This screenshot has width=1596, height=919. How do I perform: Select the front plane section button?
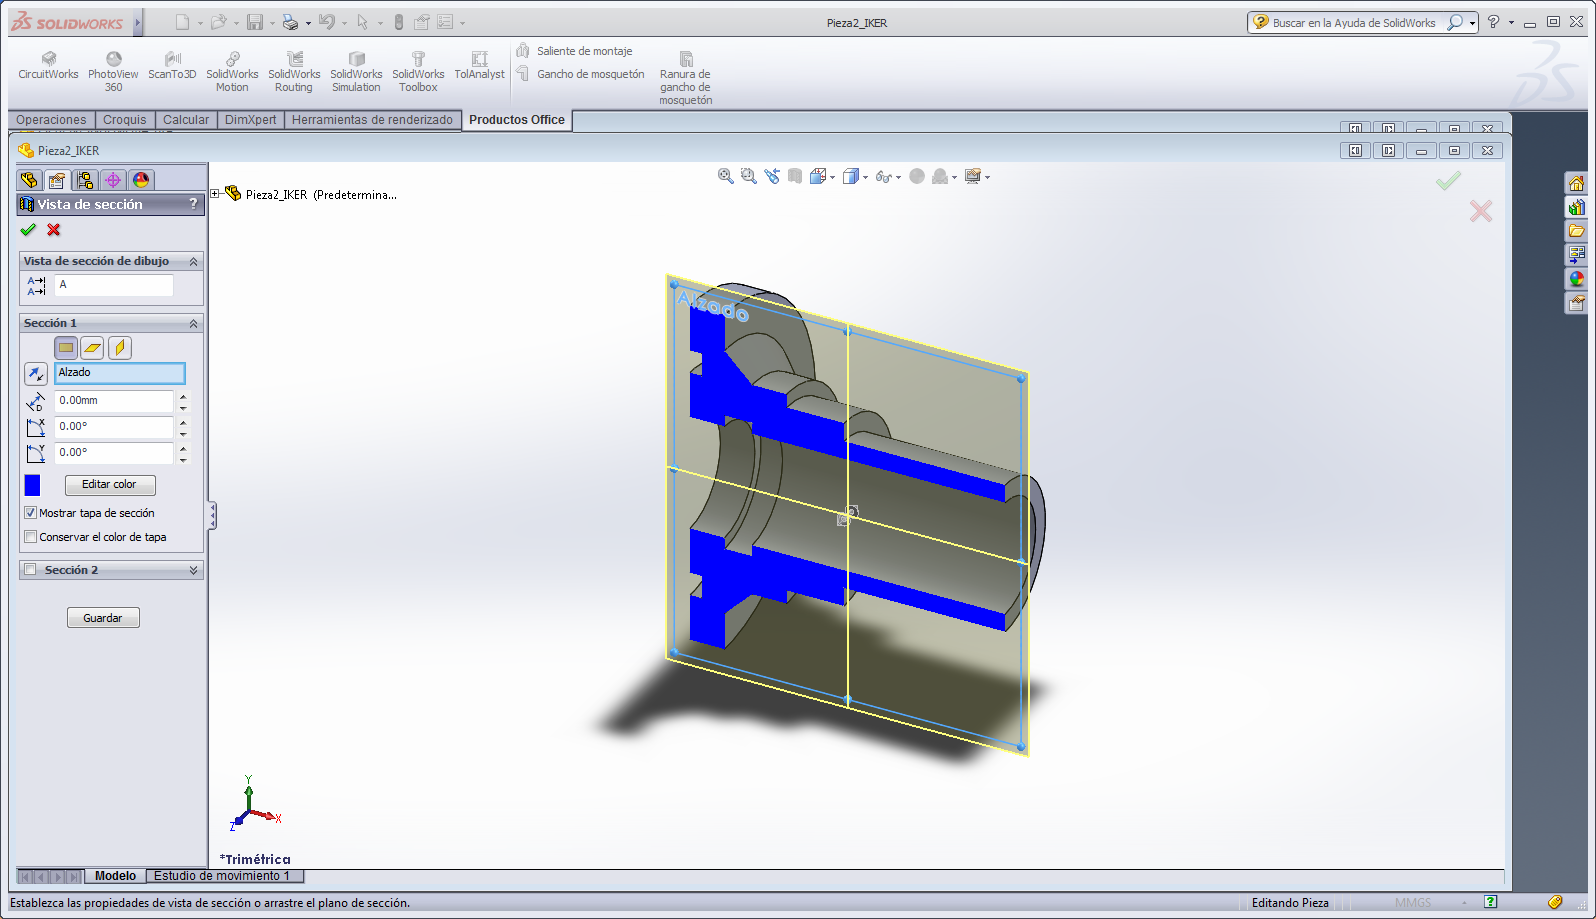click(x=66, y=348)
